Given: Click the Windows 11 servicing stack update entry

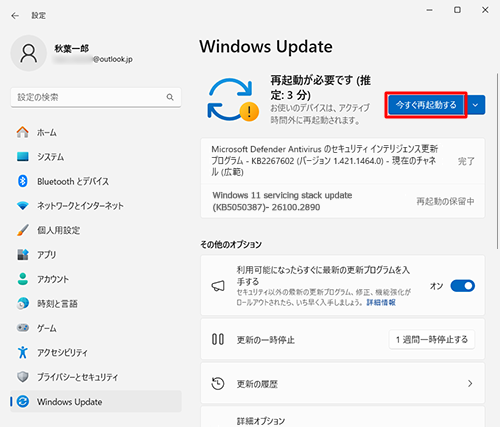Looking at the screenshot, I should tap(343, 201).
